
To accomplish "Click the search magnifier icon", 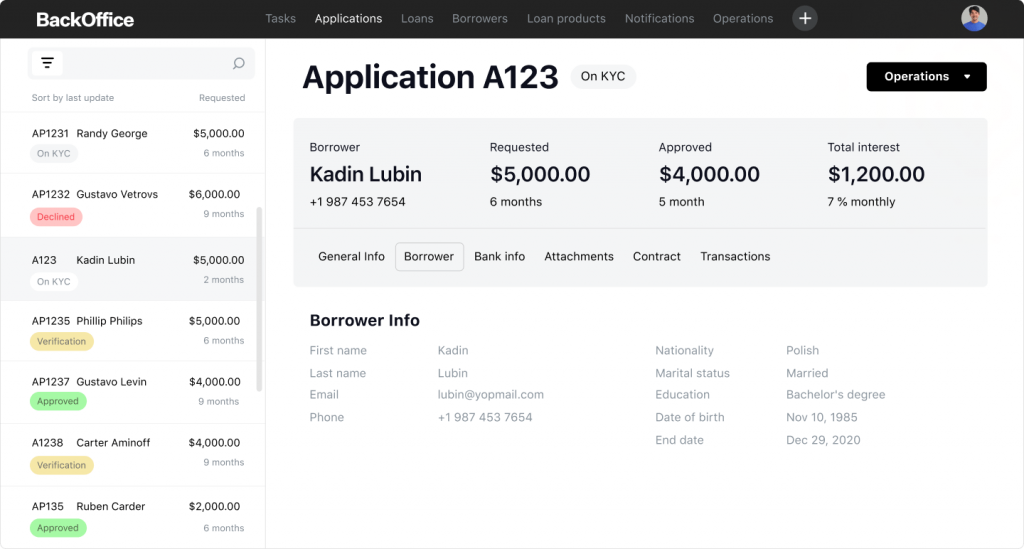I will coord(238,64).
